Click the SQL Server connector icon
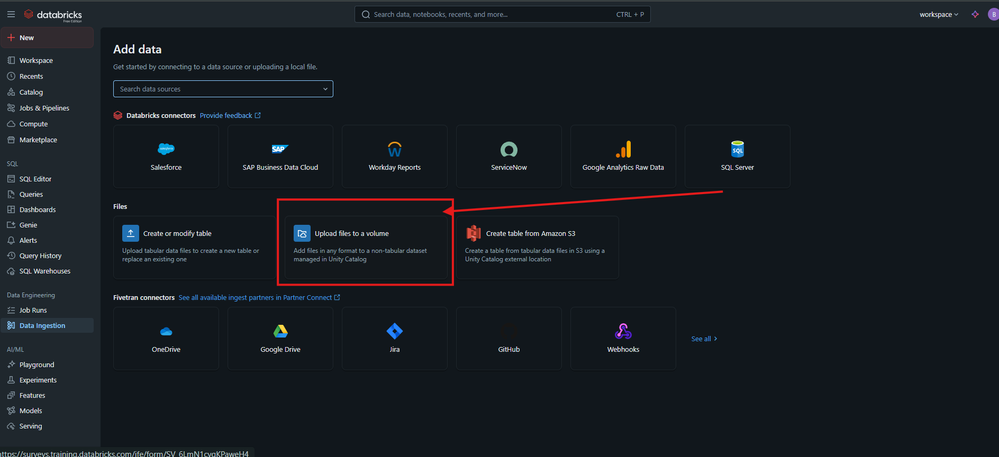Screen dimensions: 999x457 click(737, 150)
